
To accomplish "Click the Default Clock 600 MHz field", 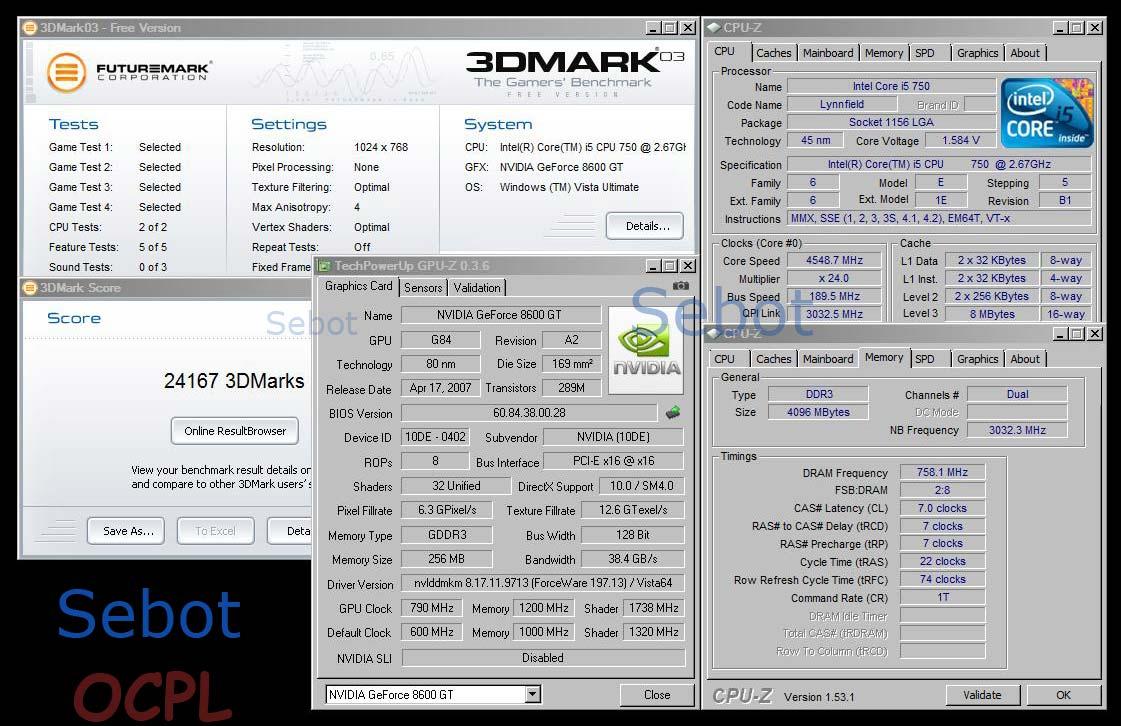I will (x=432, y=632).
